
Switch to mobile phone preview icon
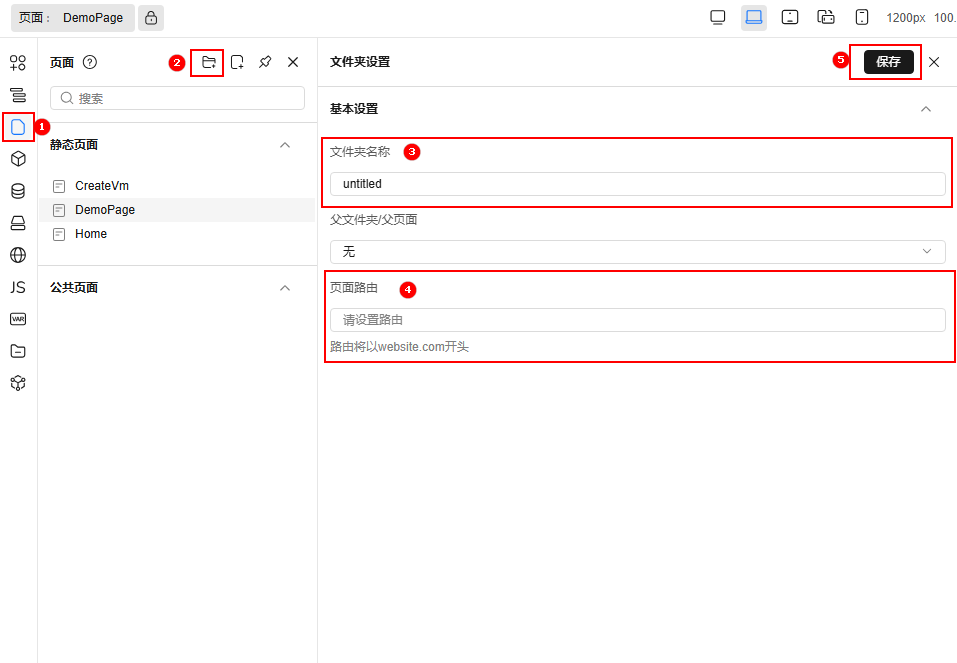click(x=861, y=17)
